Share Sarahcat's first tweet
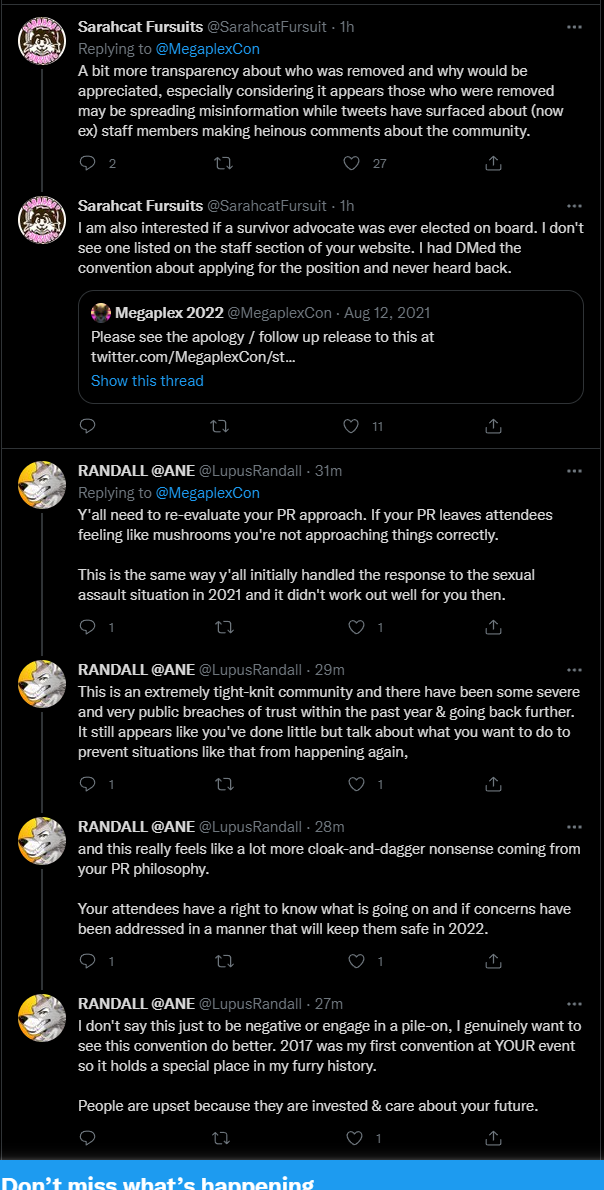Screen dimensions: 604x1190 click(x=493, y=163)
